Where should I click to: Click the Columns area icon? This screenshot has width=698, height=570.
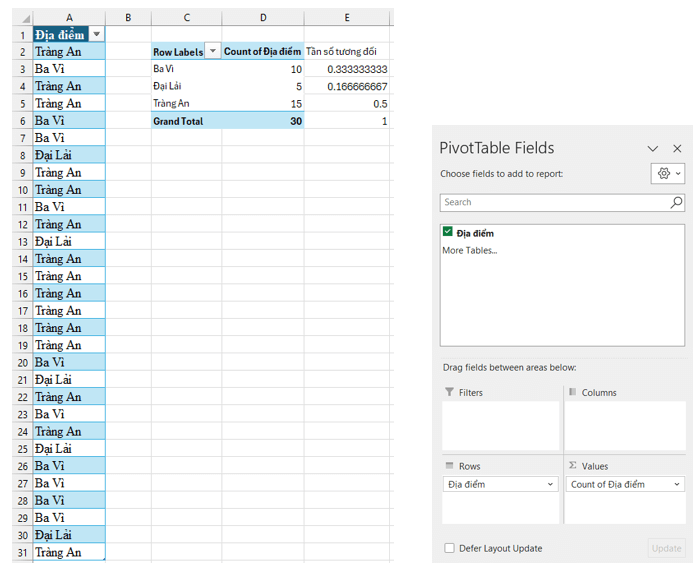tap(573, 392)
